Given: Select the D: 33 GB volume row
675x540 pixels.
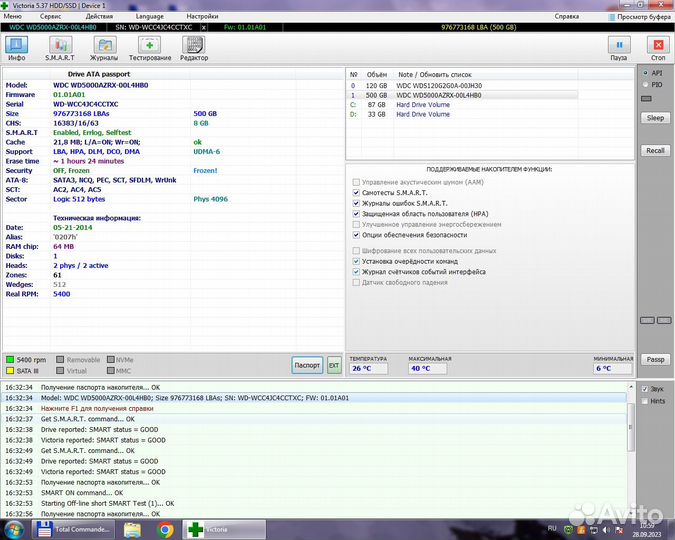Looking at the screenshot, I should (463, 114).
